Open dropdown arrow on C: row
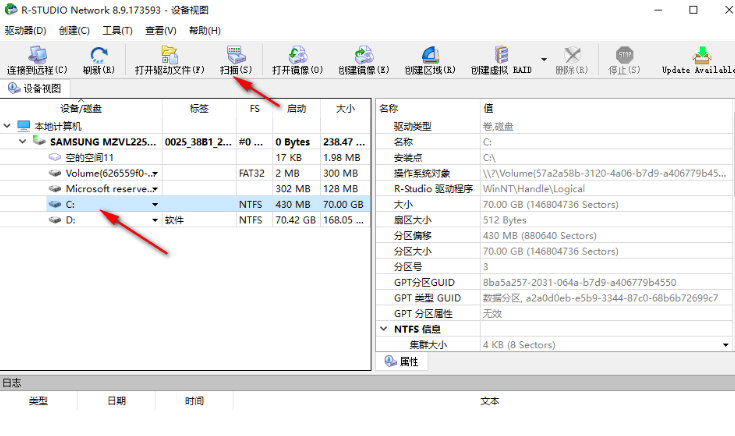This screenshot has height=436, width=735. [155, 204]
